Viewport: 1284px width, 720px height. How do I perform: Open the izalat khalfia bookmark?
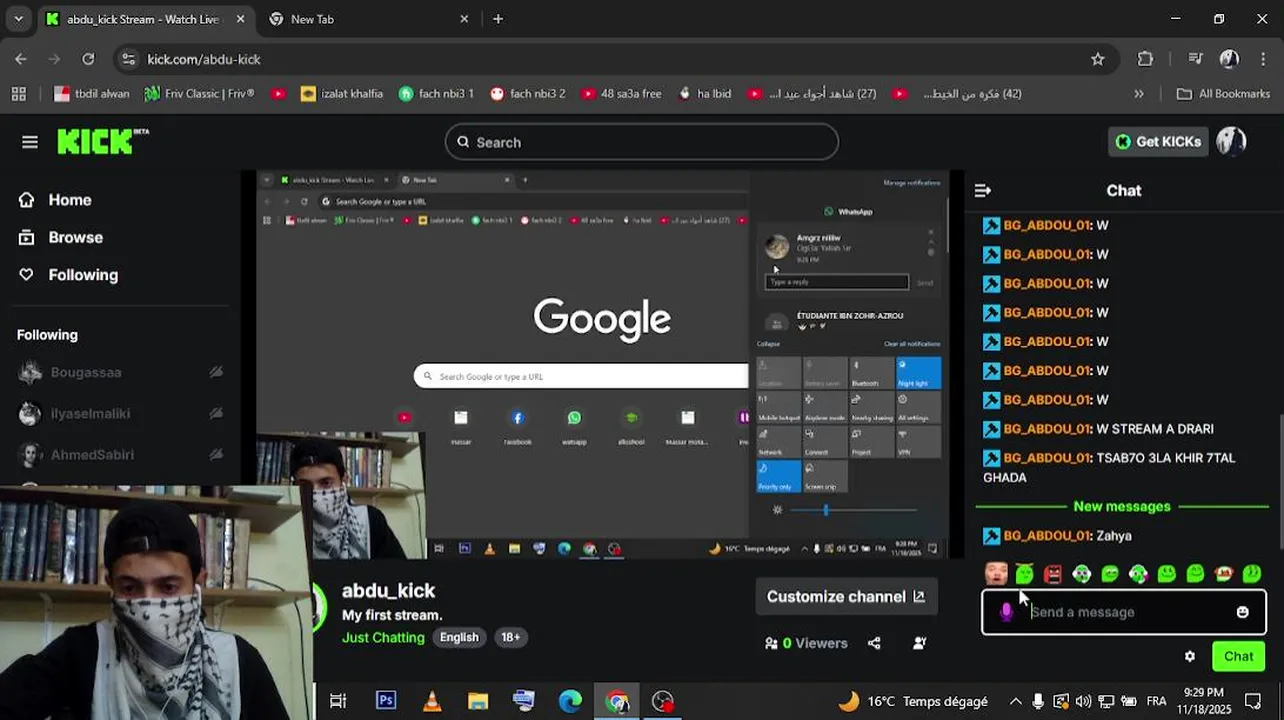click(341, 94)
